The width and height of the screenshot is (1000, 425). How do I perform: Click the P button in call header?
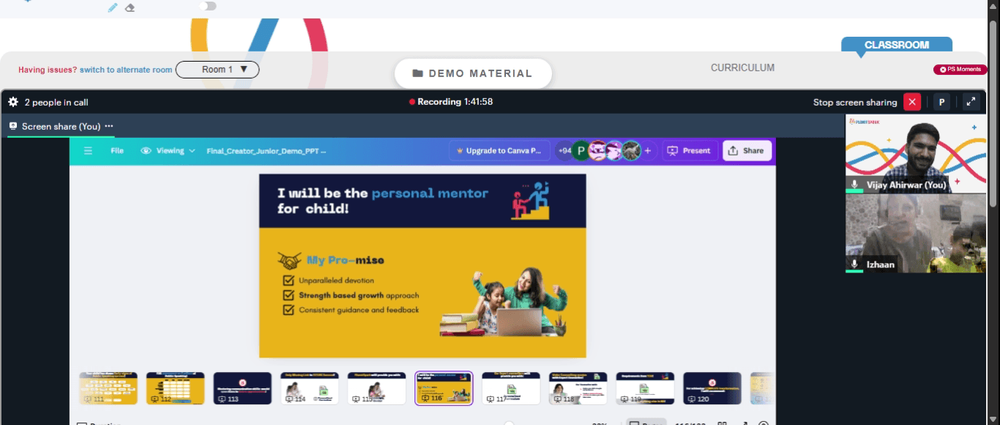tap(942, 102)
